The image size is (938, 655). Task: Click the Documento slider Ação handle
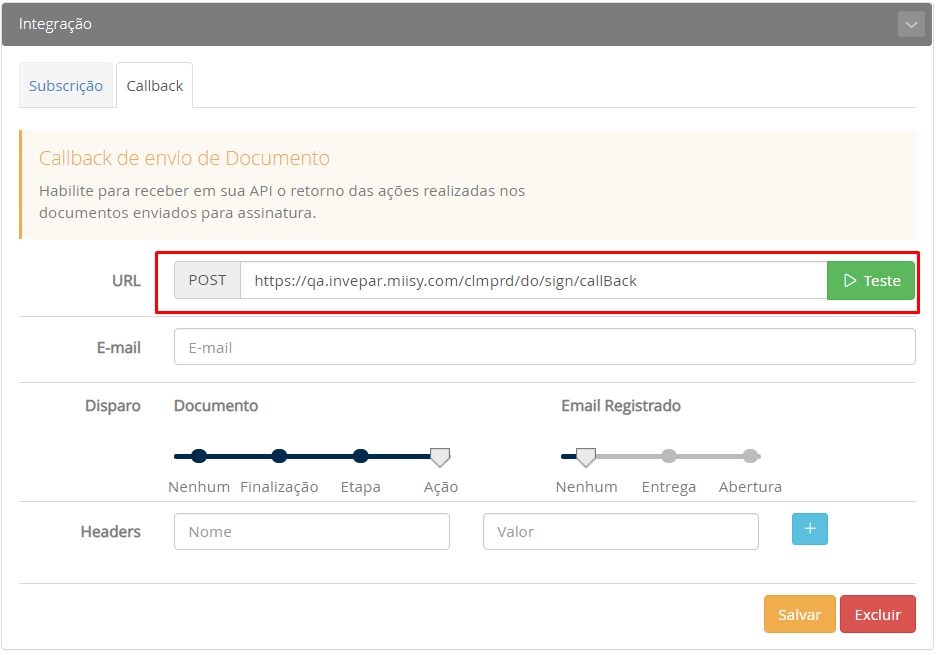[440, 457]
